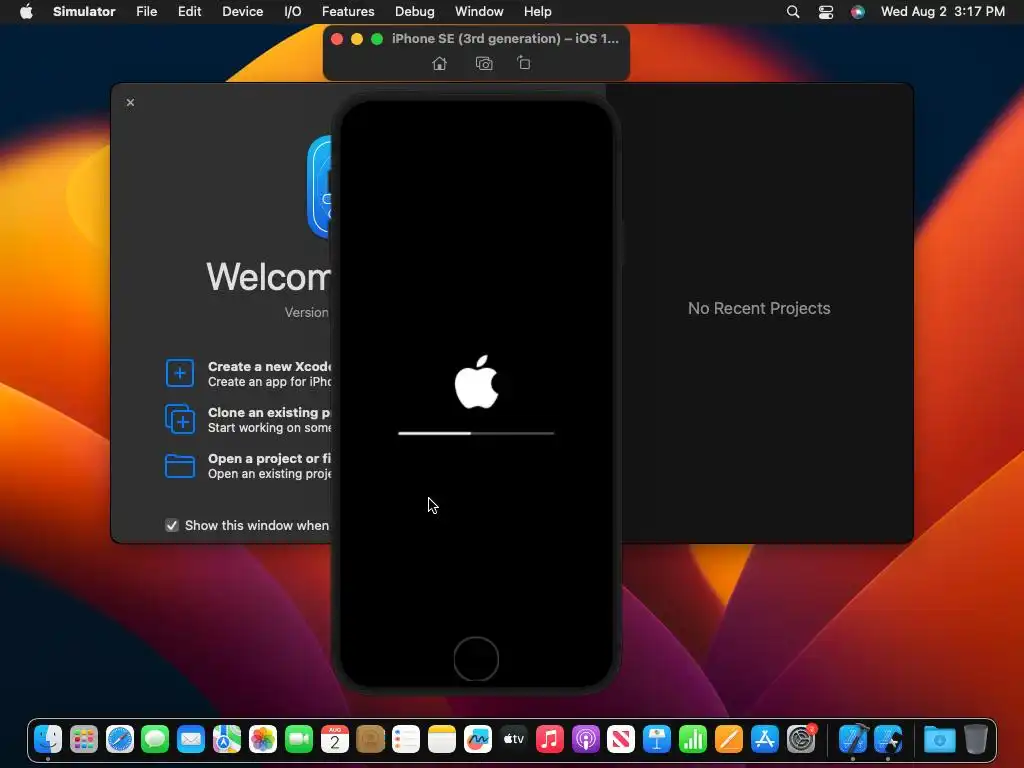Open Freeform from the Dock

click(x=478, y=739)
